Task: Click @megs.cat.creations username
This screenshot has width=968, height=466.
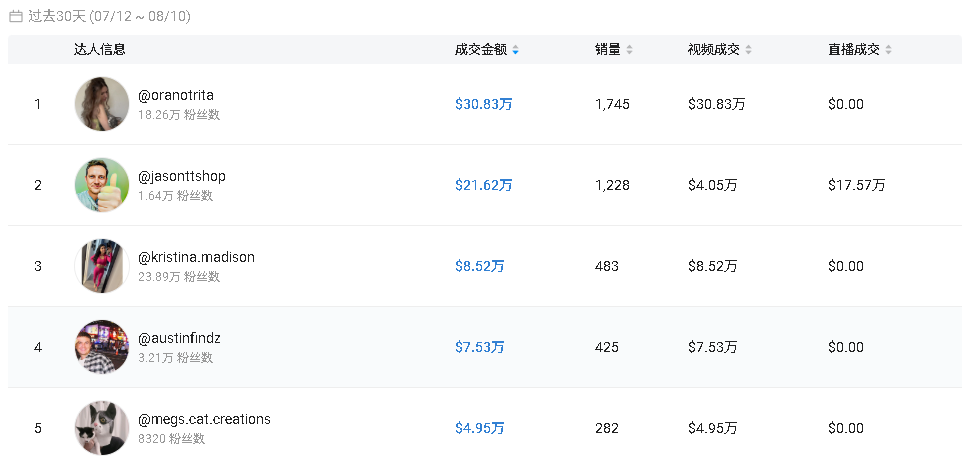Action: click(x=204, y=419)
